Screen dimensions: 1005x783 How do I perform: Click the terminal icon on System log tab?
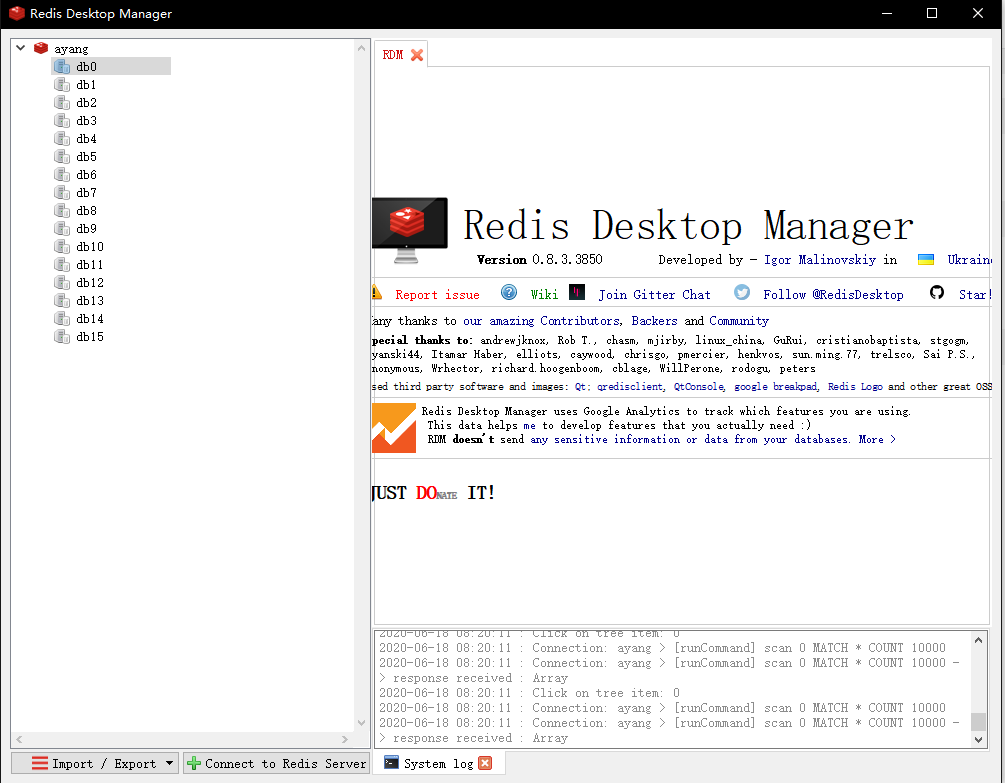(393, 763)
